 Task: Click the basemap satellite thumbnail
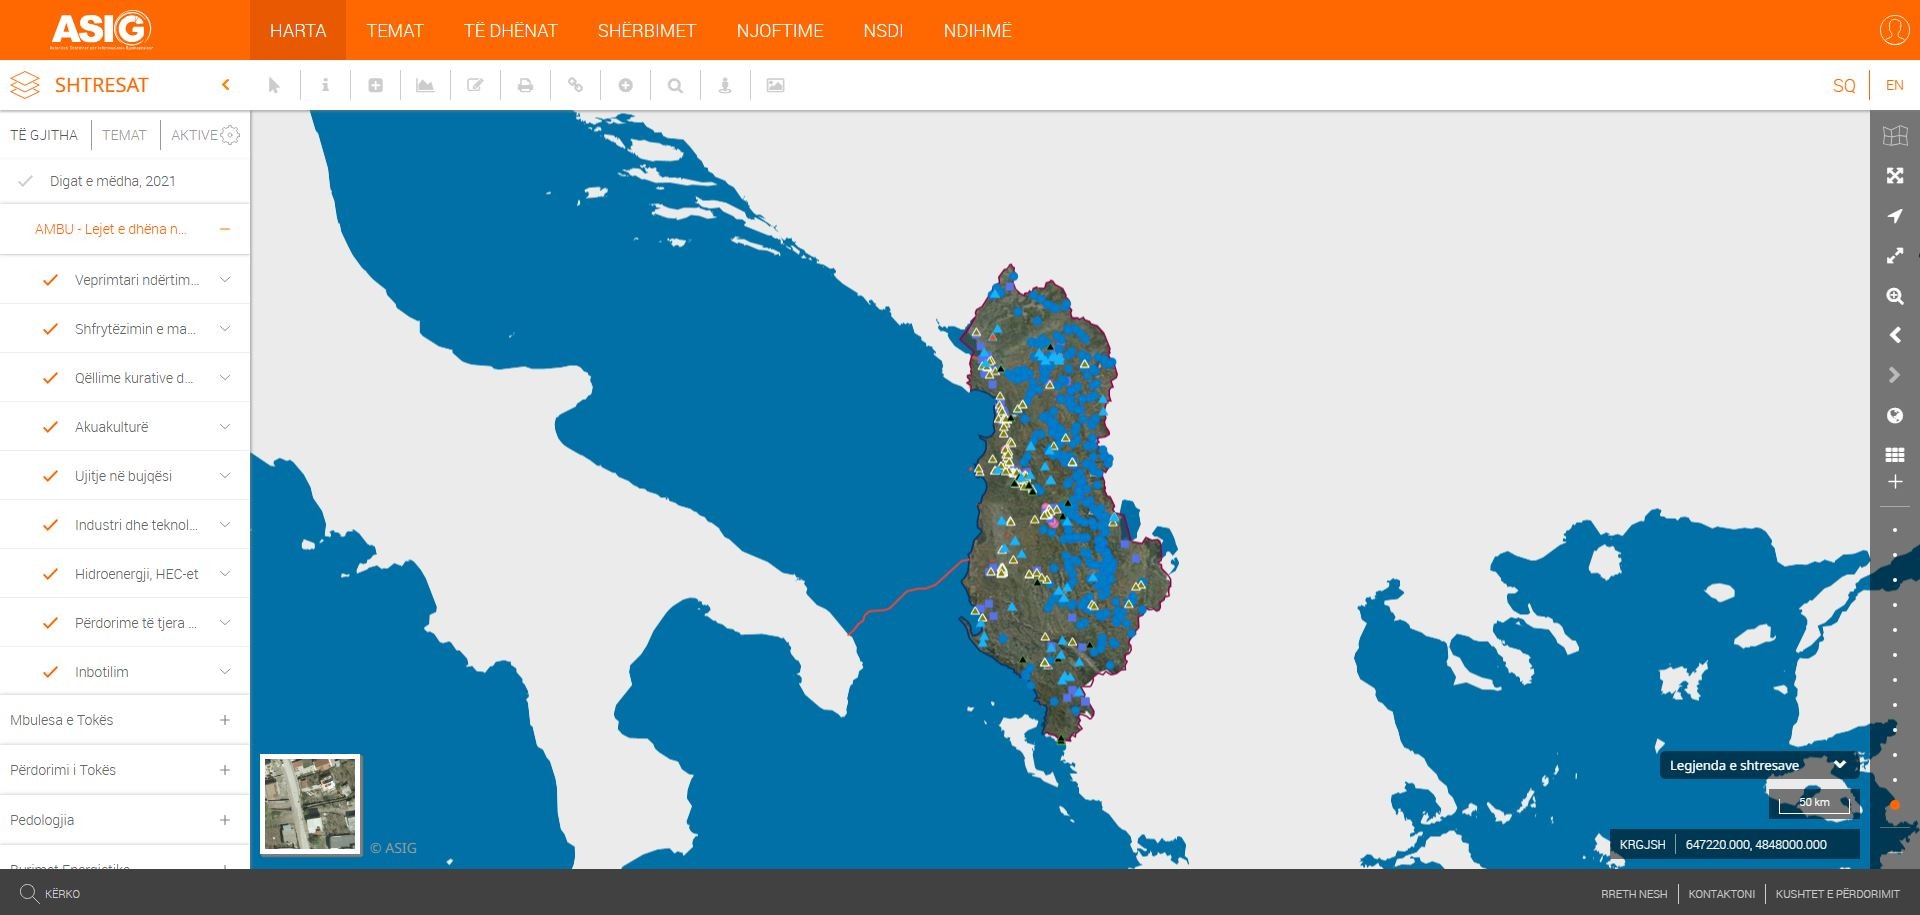(310, 804)
